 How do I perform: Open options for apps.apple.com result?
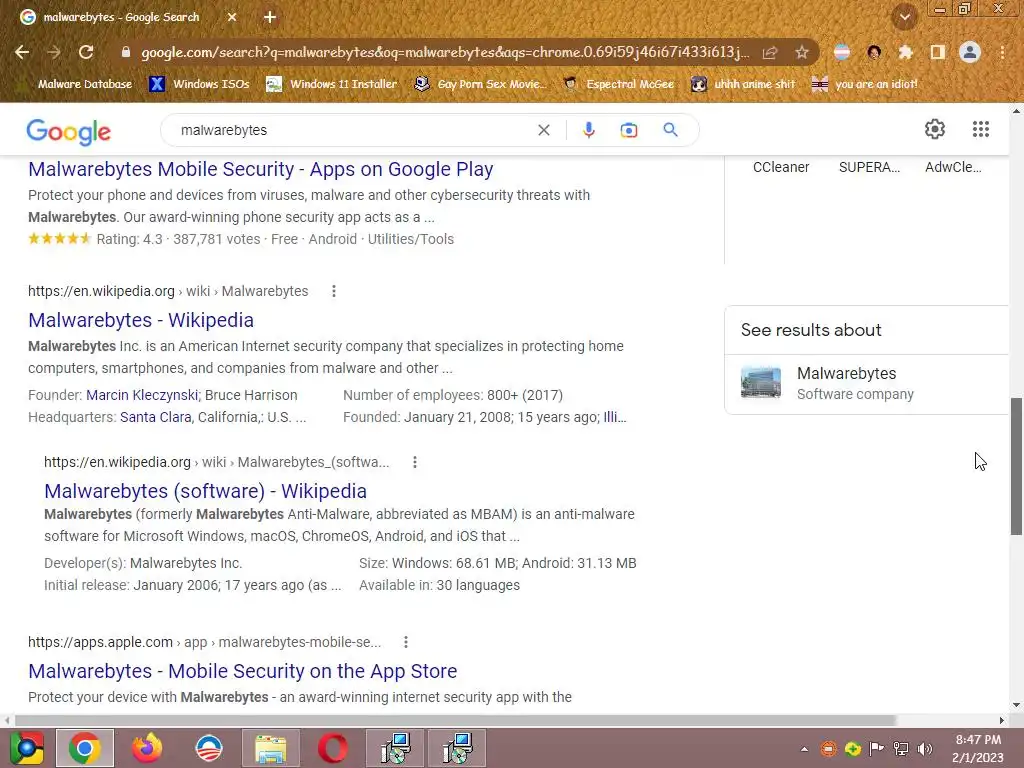(406, 642)
